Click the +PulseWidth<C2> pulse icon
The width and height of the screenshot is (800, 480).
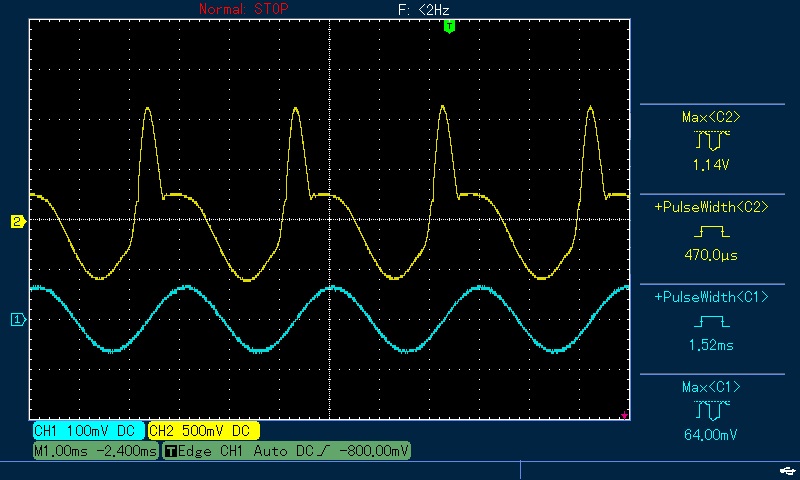tap(711, 232)
